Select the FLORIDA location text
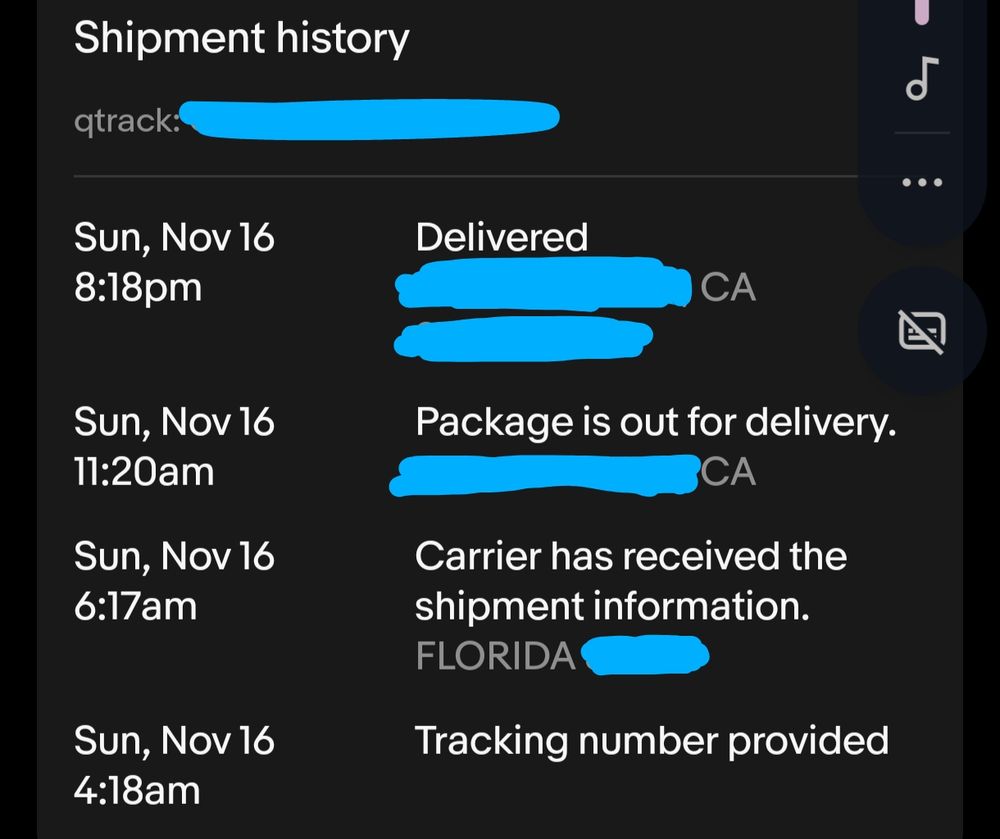The width and height of the screenshot is (1000, 839). point(494,656)
